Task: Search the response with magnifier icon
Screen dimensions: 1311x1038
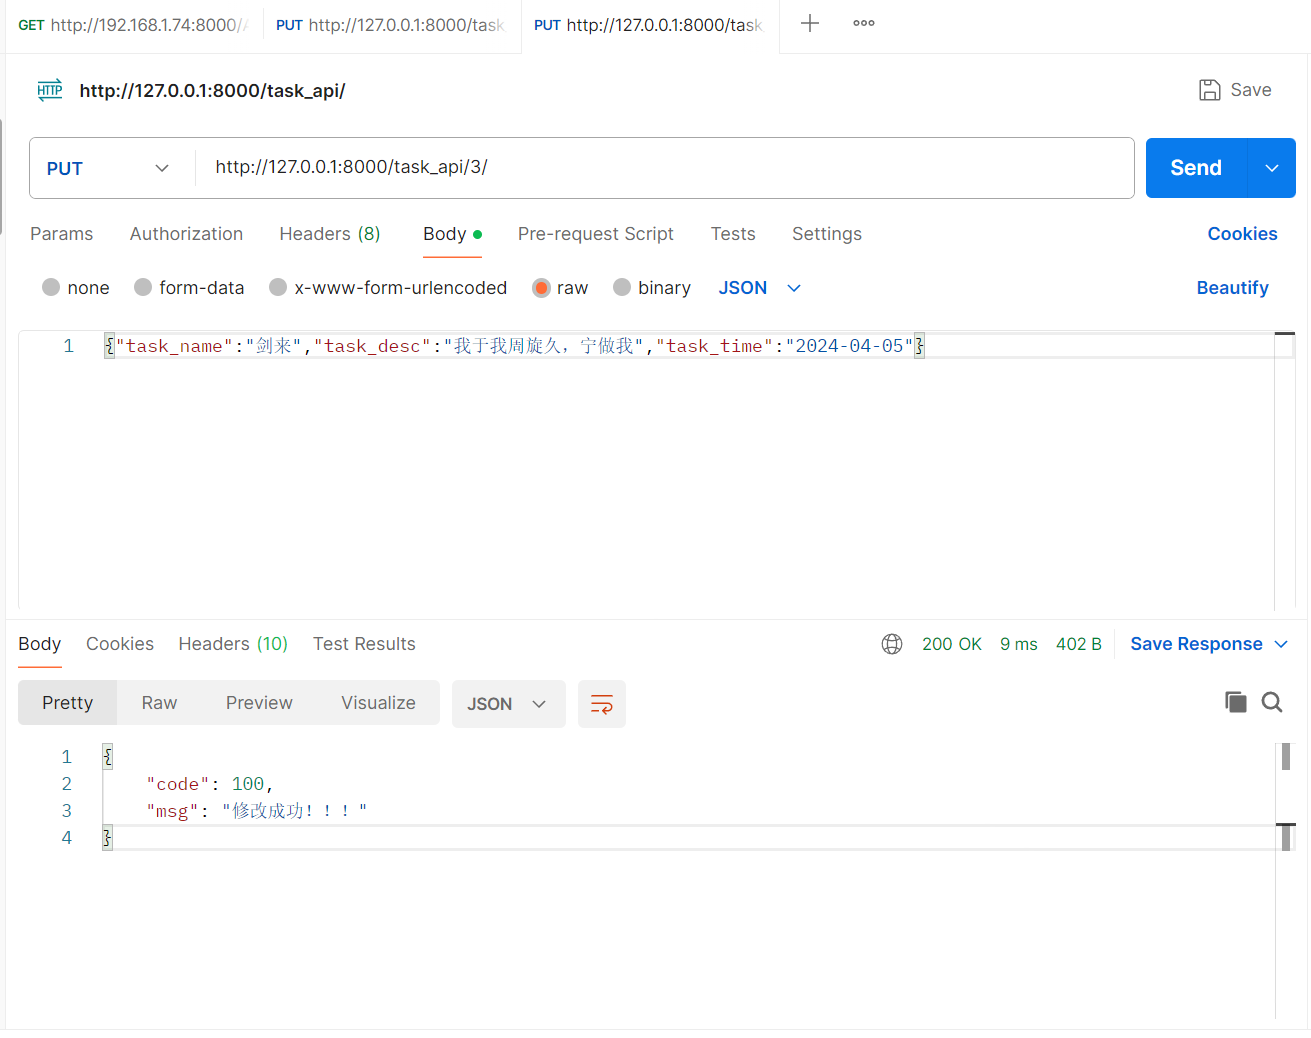Action: point(1272,702)
